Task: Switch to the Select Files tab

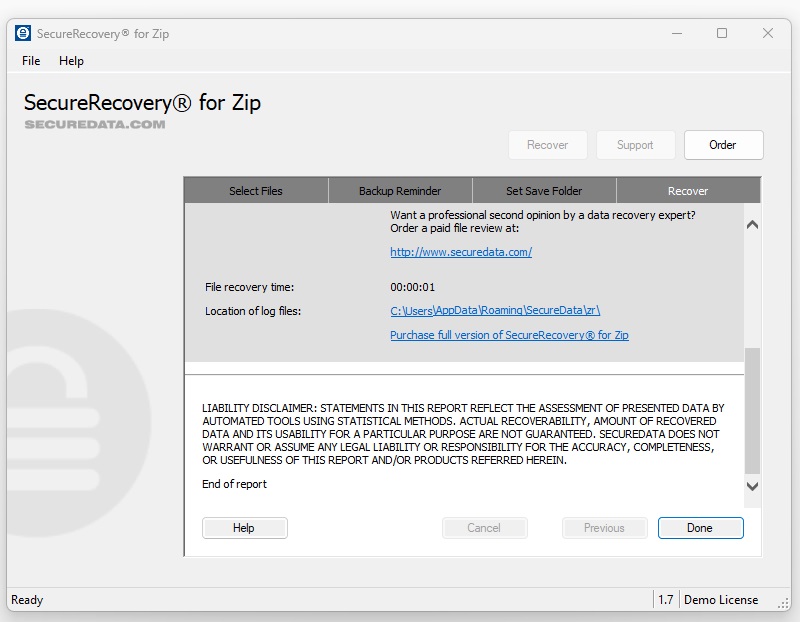Action: coord(255,190)
